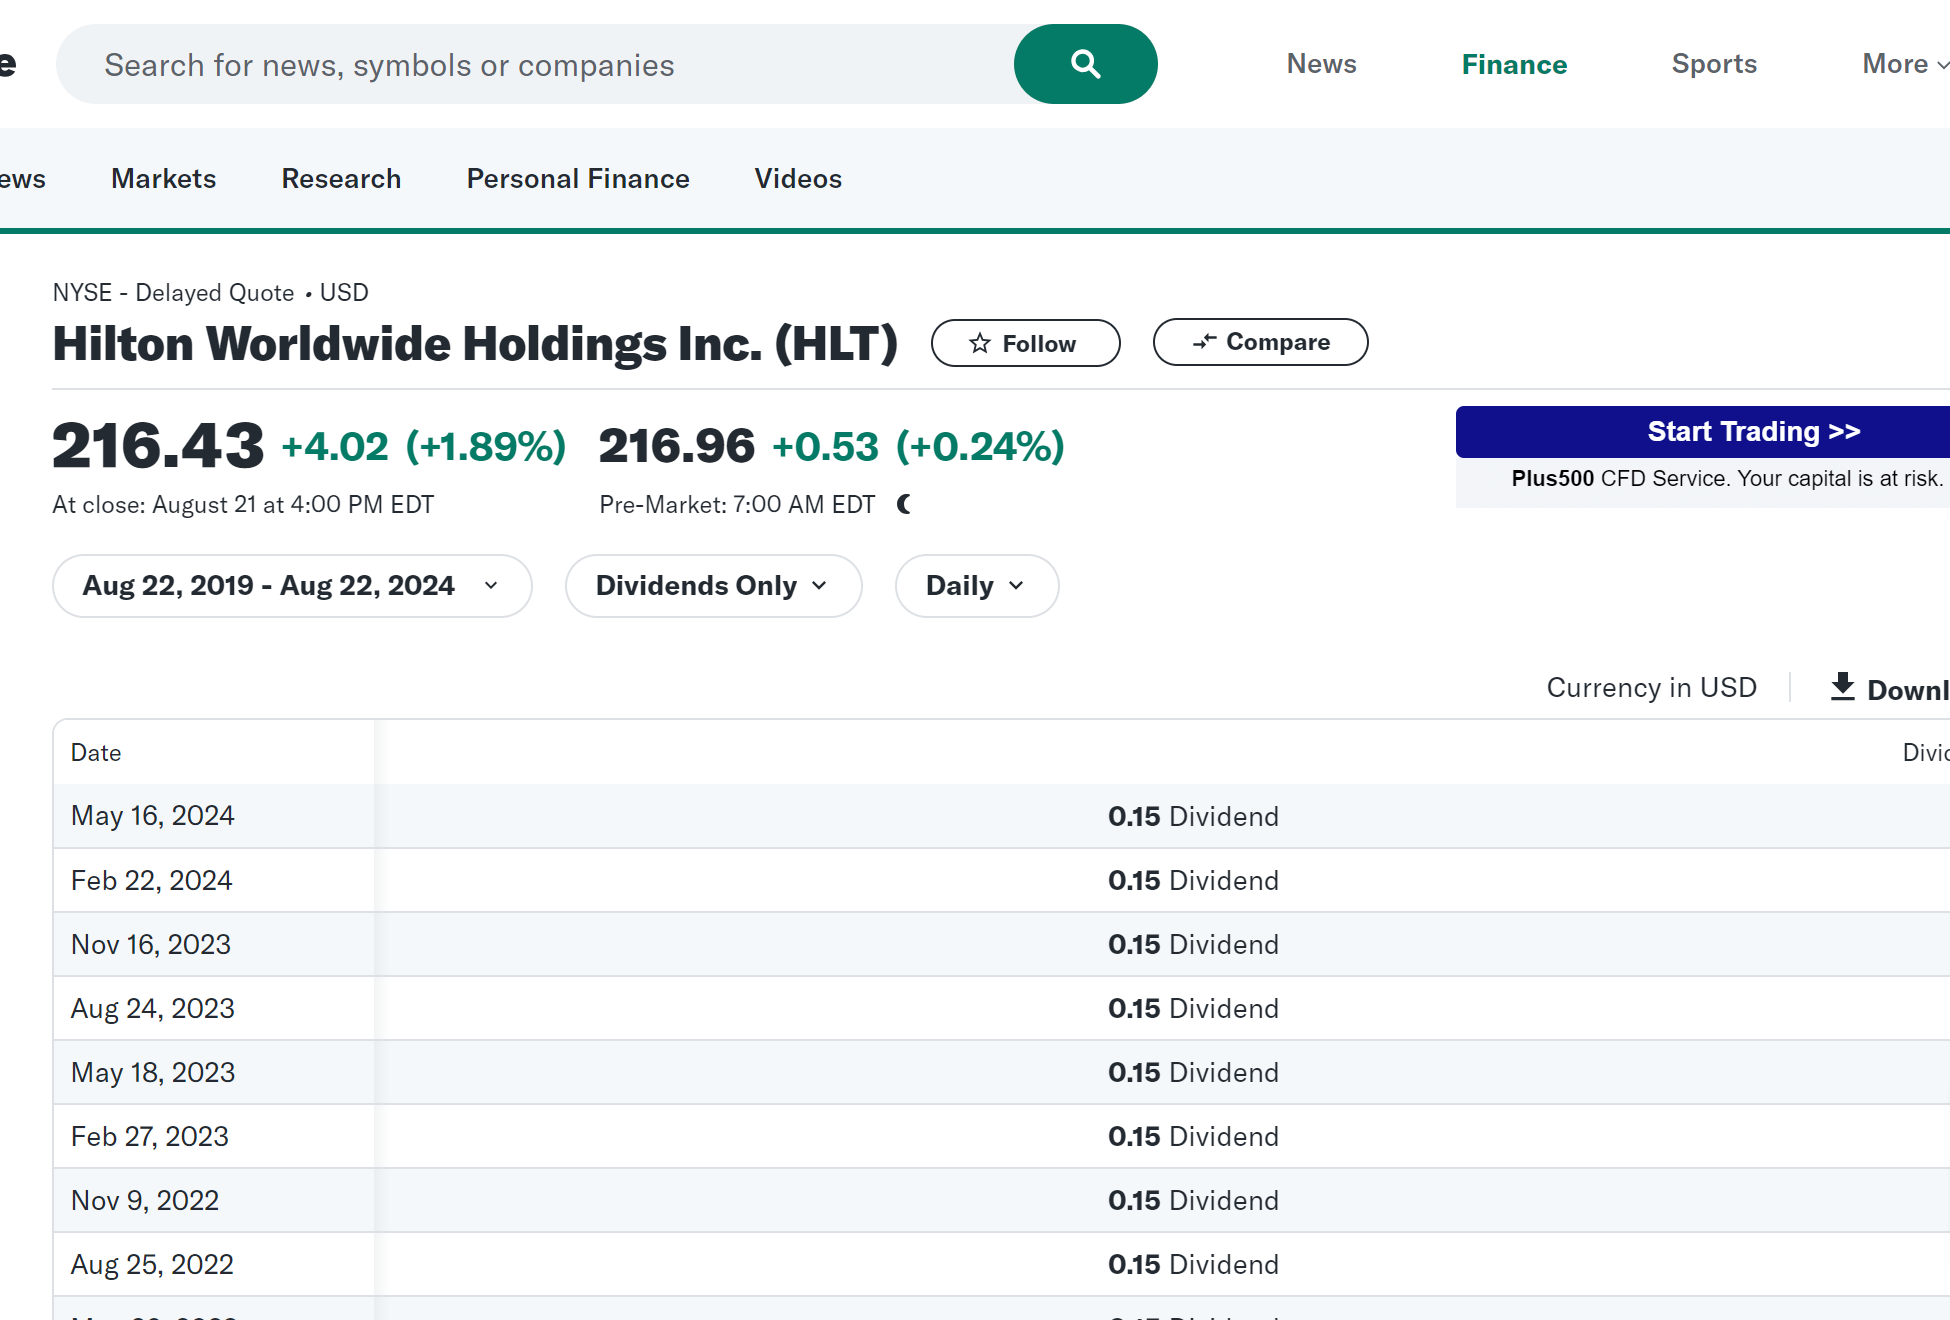
Task: Open the Research tab
Action: coord(341,178)
